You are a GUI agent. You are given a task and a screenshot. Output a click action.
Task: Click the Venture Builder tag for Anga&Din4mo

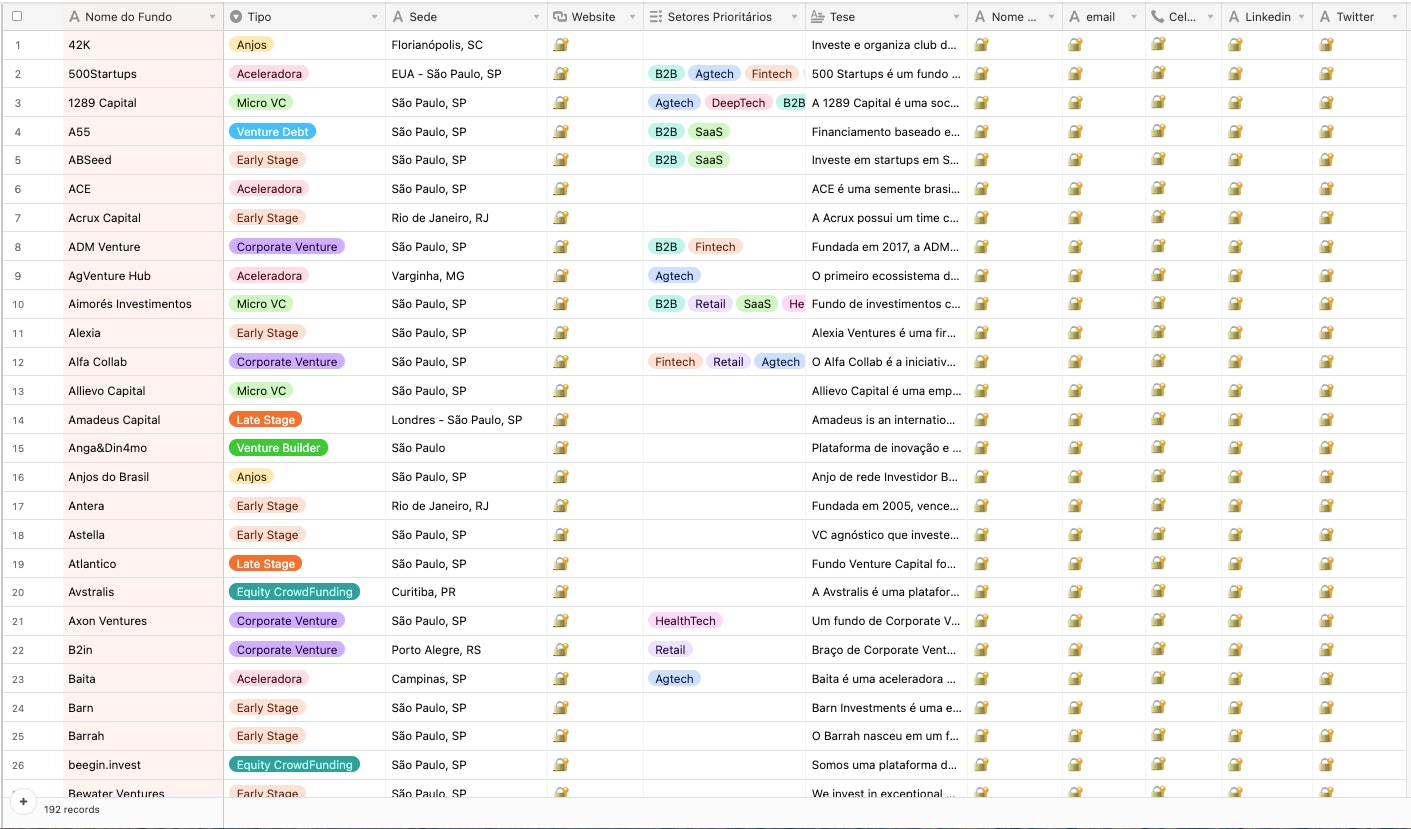(278, 448)
